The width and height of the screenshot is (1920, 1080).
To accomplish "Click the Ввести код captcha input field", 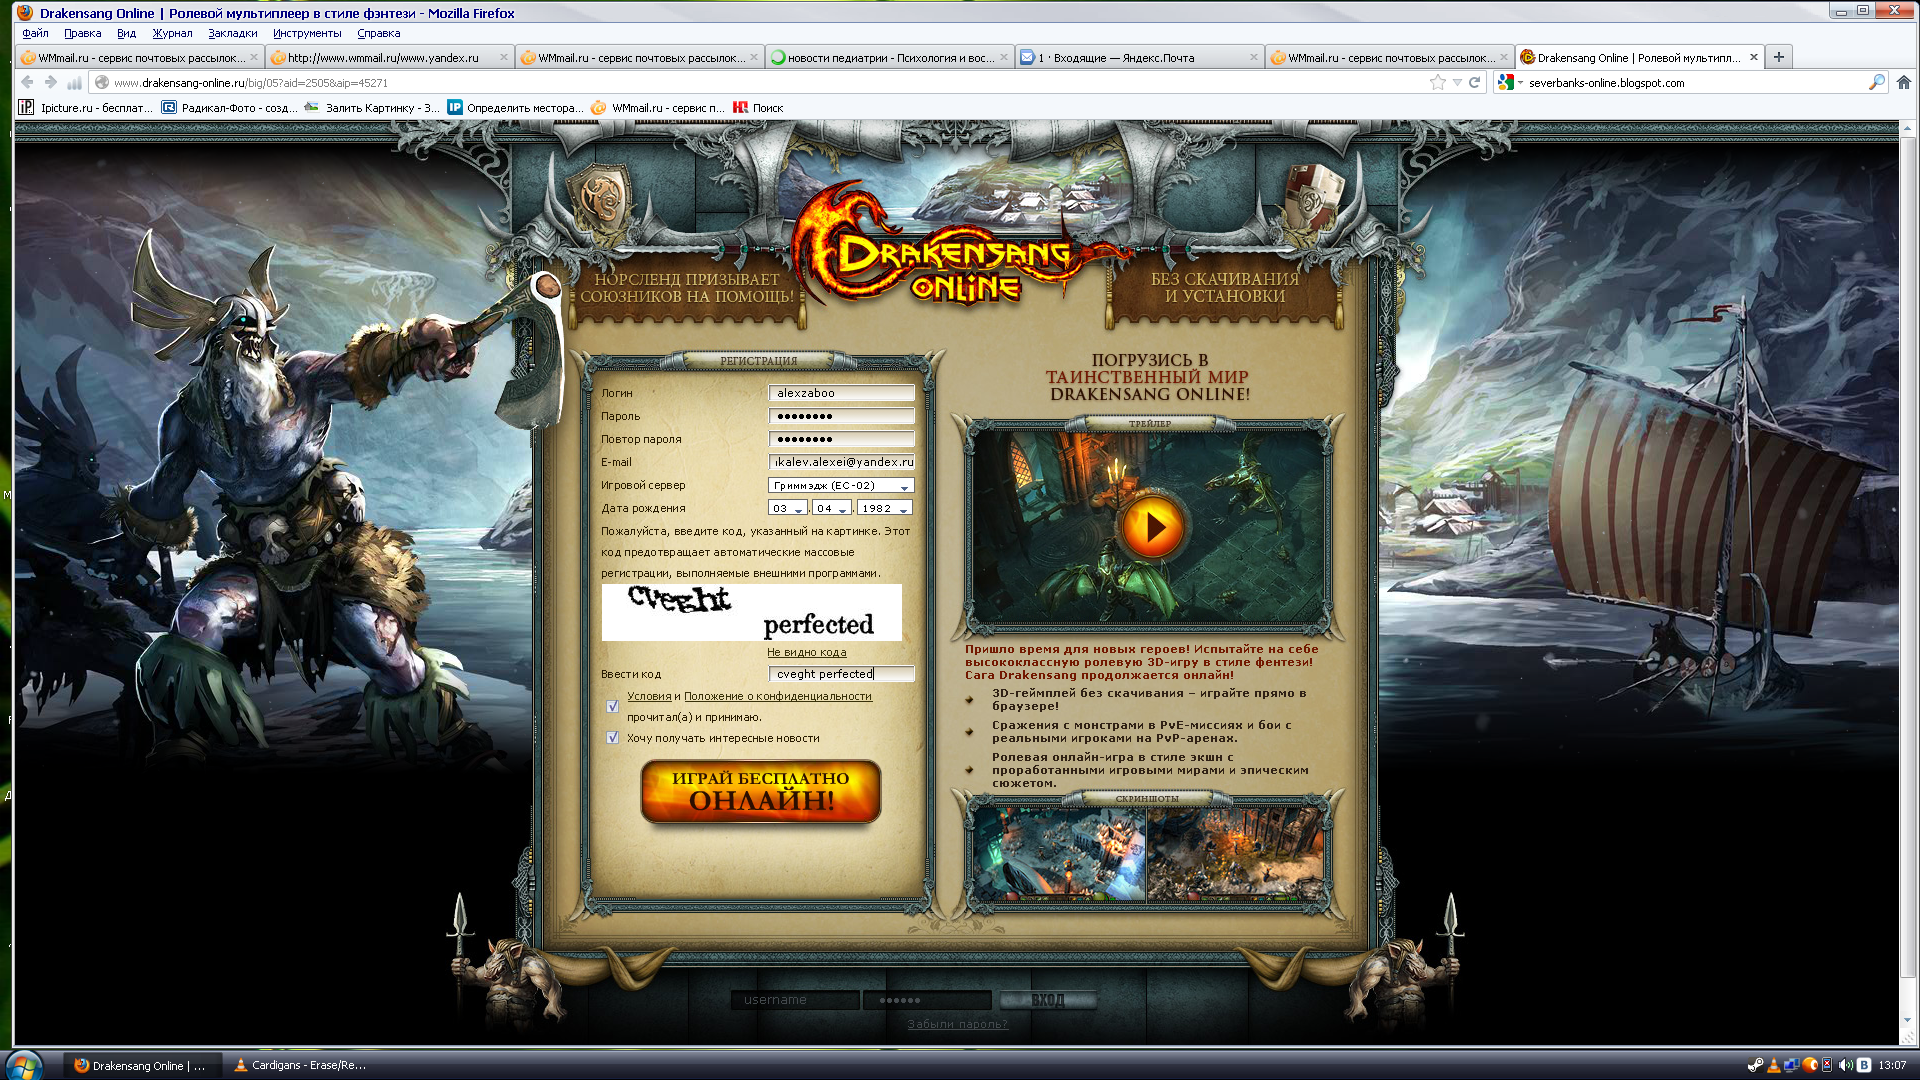I will [841, 674].
